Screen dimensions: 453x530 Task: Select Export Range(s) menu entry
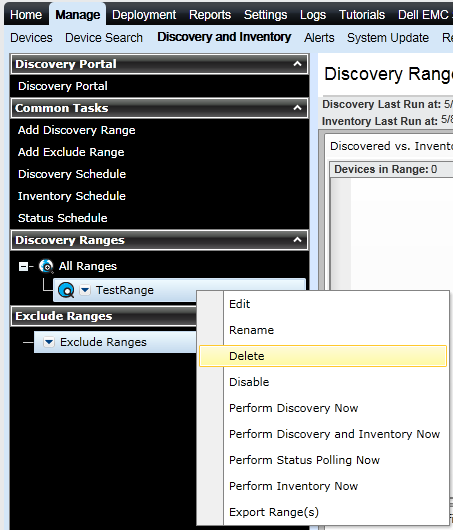[x=323, y=512]
